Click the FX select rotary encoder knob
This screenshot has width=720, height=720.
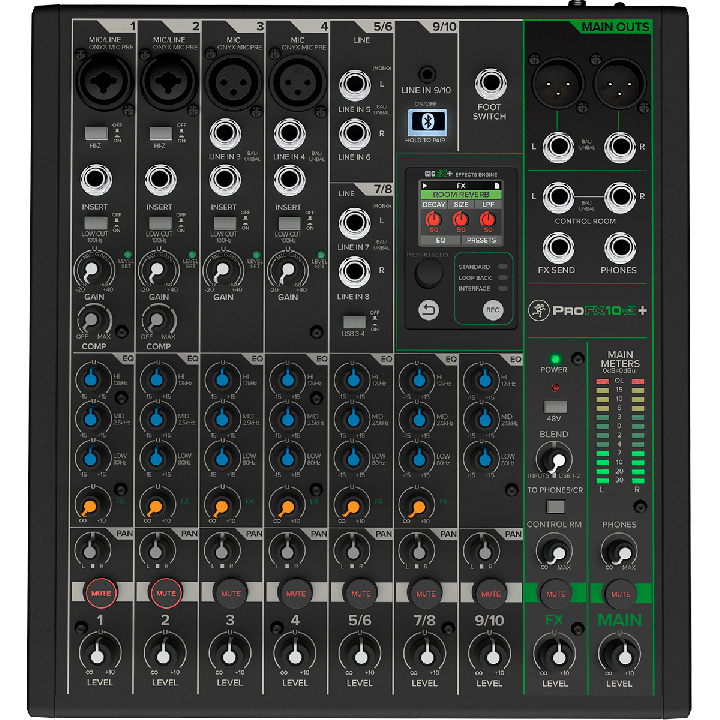[428, 272]
